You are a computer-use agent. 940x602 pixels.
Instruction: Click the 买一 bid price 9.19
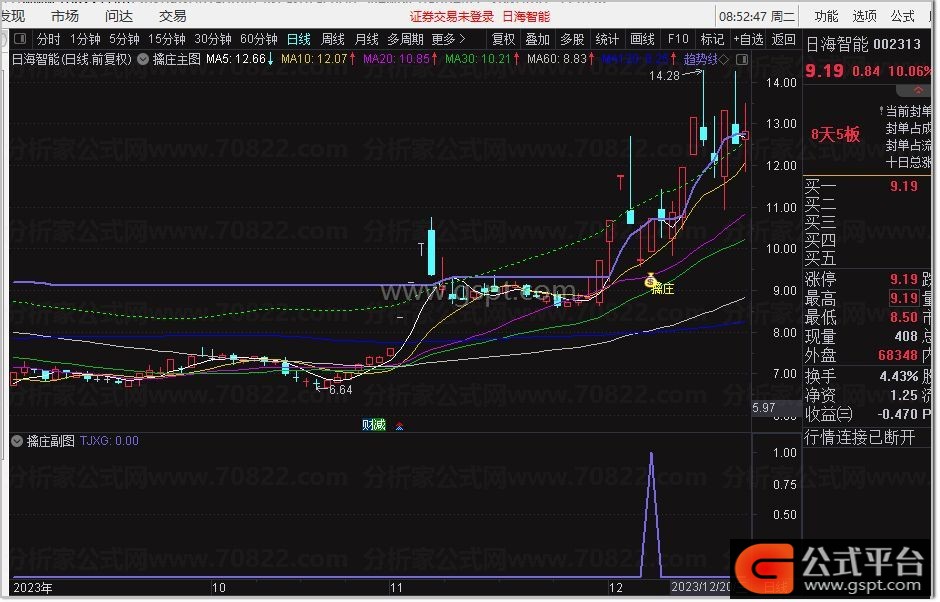pos(904,187)
